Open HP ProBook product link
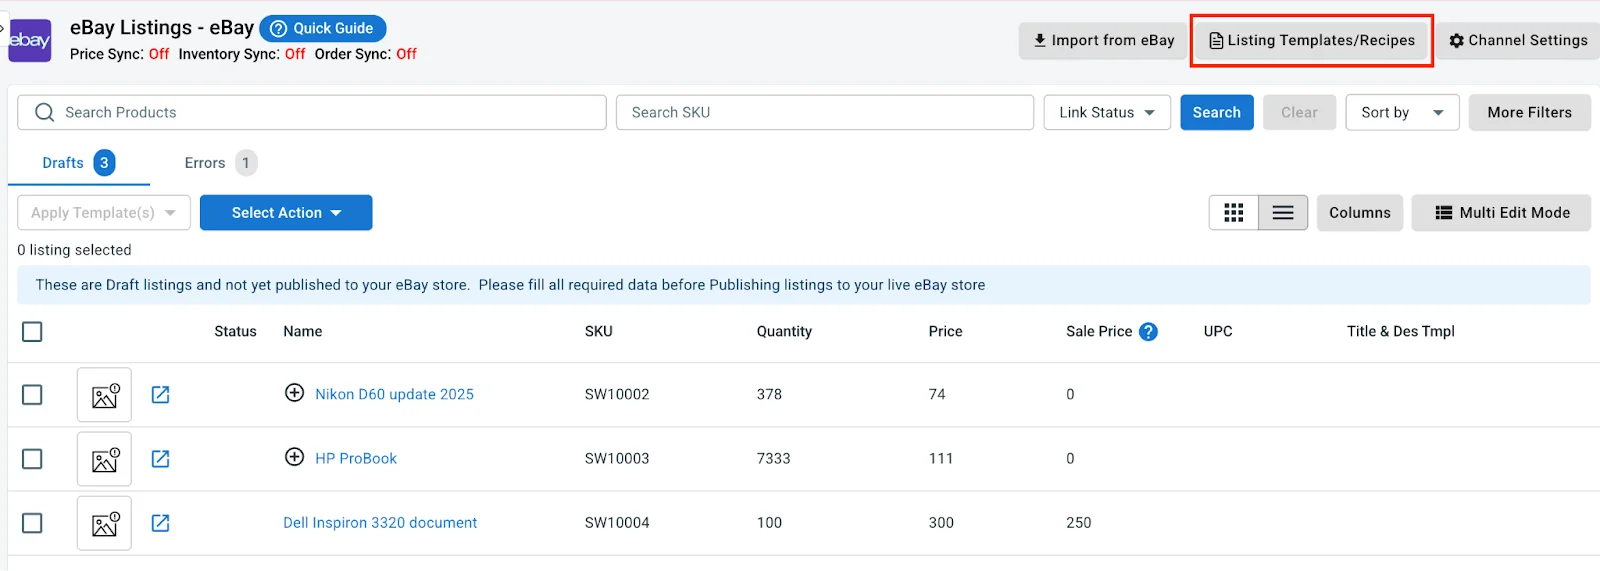1600x571 pixels. (x=356, y=458)
